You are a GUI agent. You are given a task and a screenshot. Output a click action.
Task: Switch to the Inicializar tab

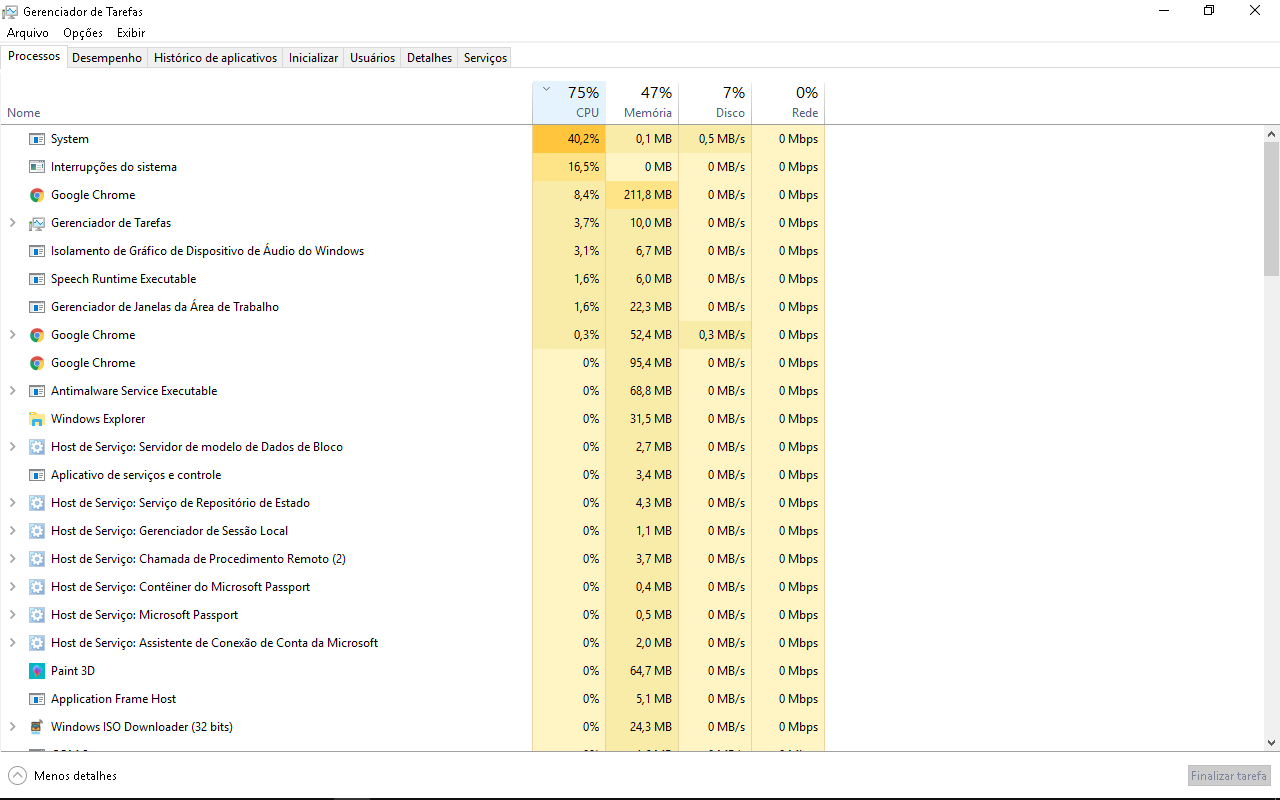pyautogui.click(x=314, y=58)
